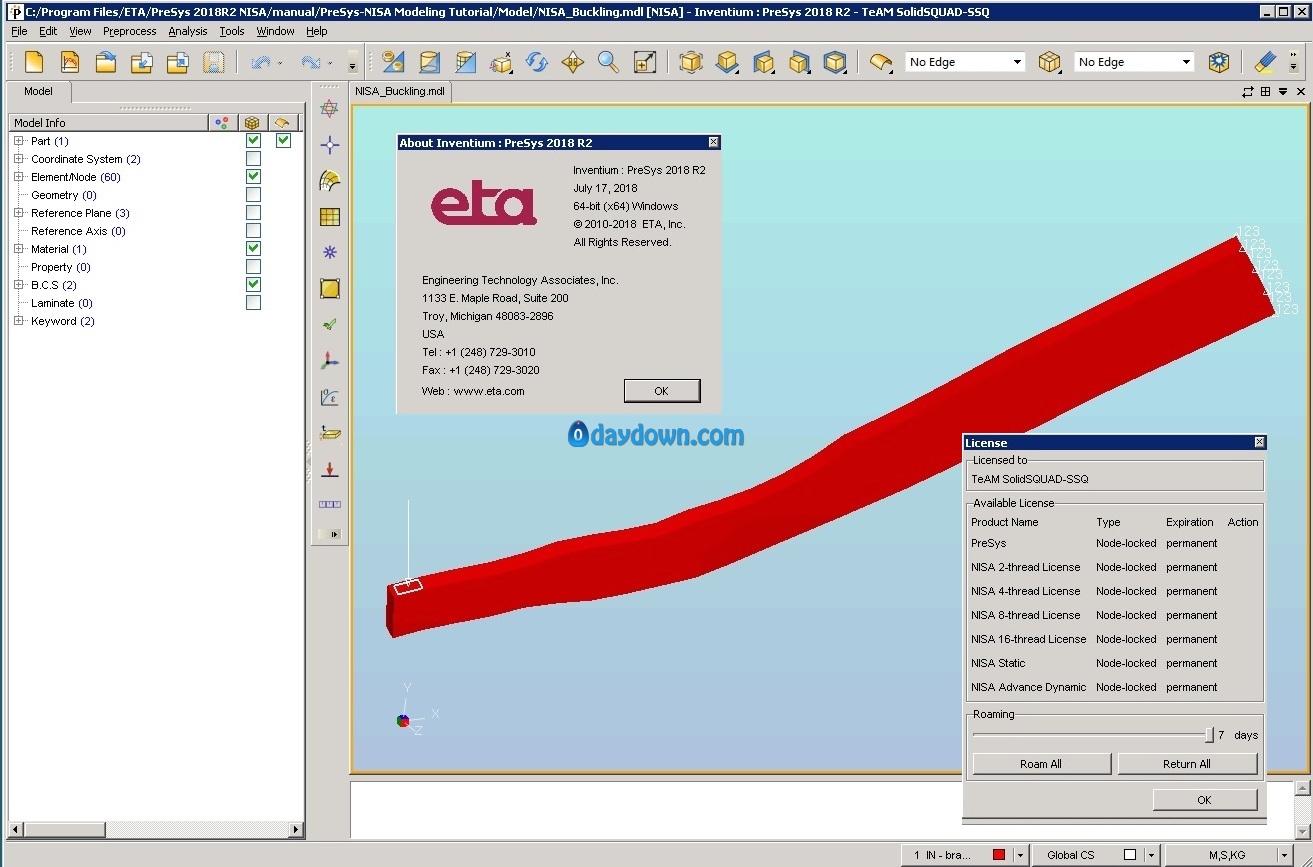Image resolution: width=1313 pixels, height=867 pixels.
Task: Uncheck the Element/Node (60) checkbox
Action: point(253,177)
